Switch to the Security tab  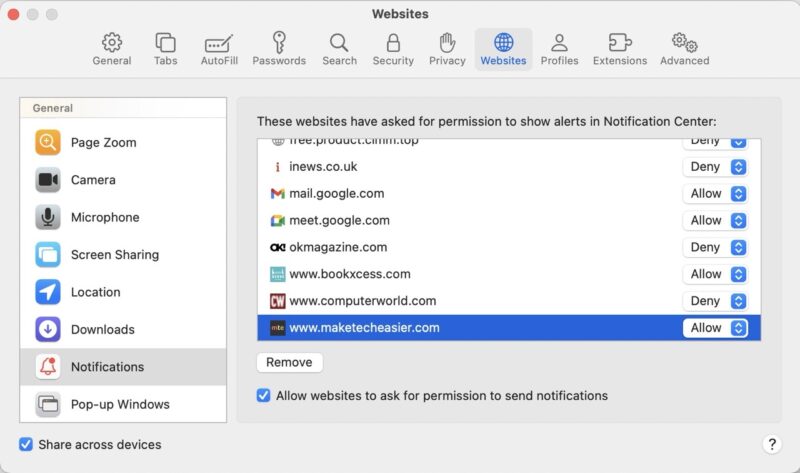click(x=393, y=49)
